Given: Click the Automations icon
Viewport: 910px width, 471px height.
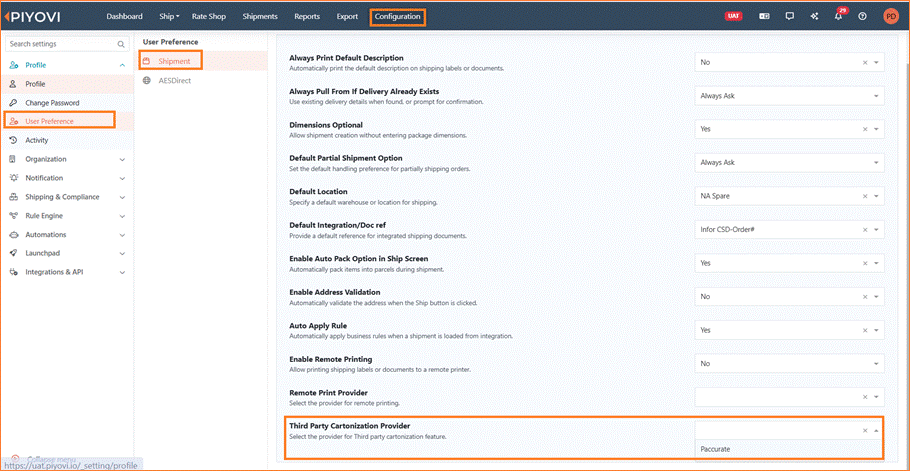Looking at the screenshot, I should tap(13, 234).
